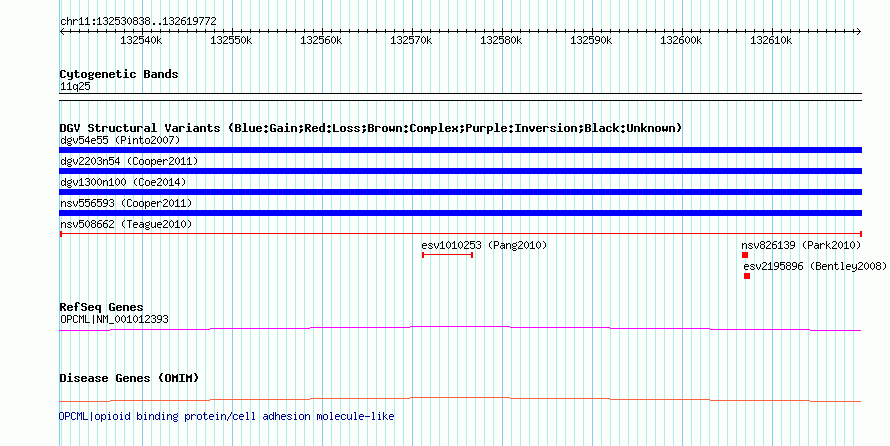
Task: Open variant label esv2195896 (Bentley2008)
Action: click(815, 266)
